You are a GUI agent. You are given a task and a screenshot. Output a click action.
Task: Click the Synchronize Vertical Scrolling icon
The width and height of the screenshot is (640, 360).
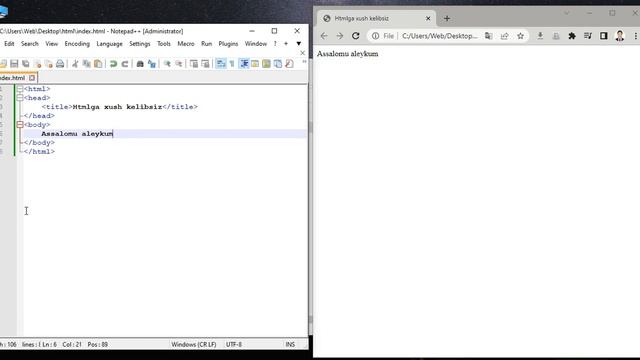click(x=194, y=64)
